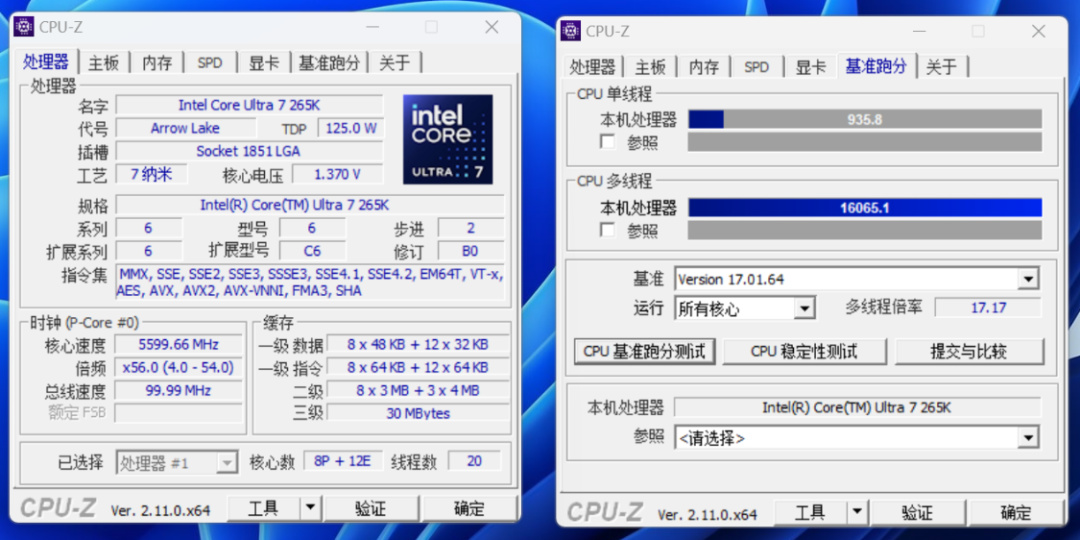Close the right CPU-Z window
This screenshot has height=540, width=1080.
click(x=1038, y=30)
